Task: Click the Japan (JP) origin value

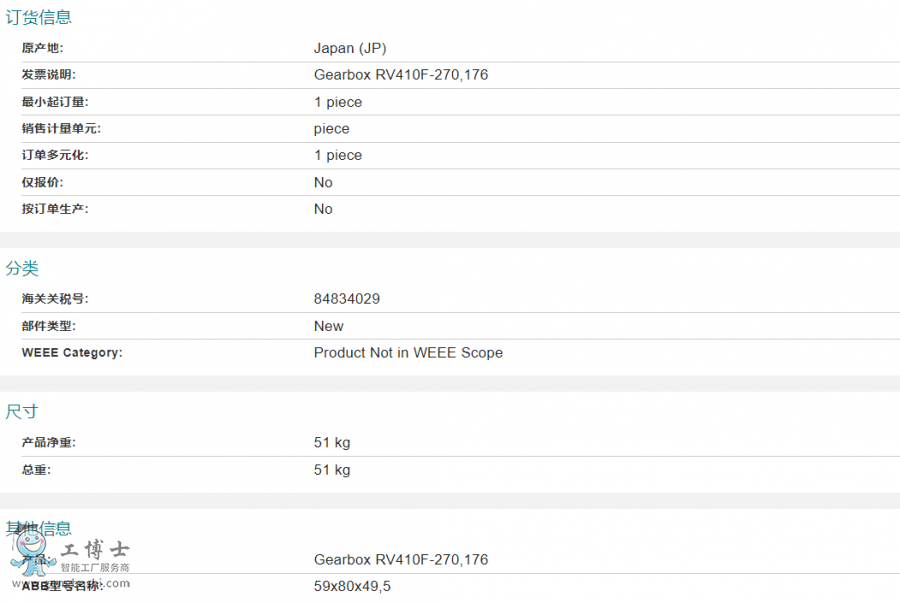Action: tap(350, 48)
